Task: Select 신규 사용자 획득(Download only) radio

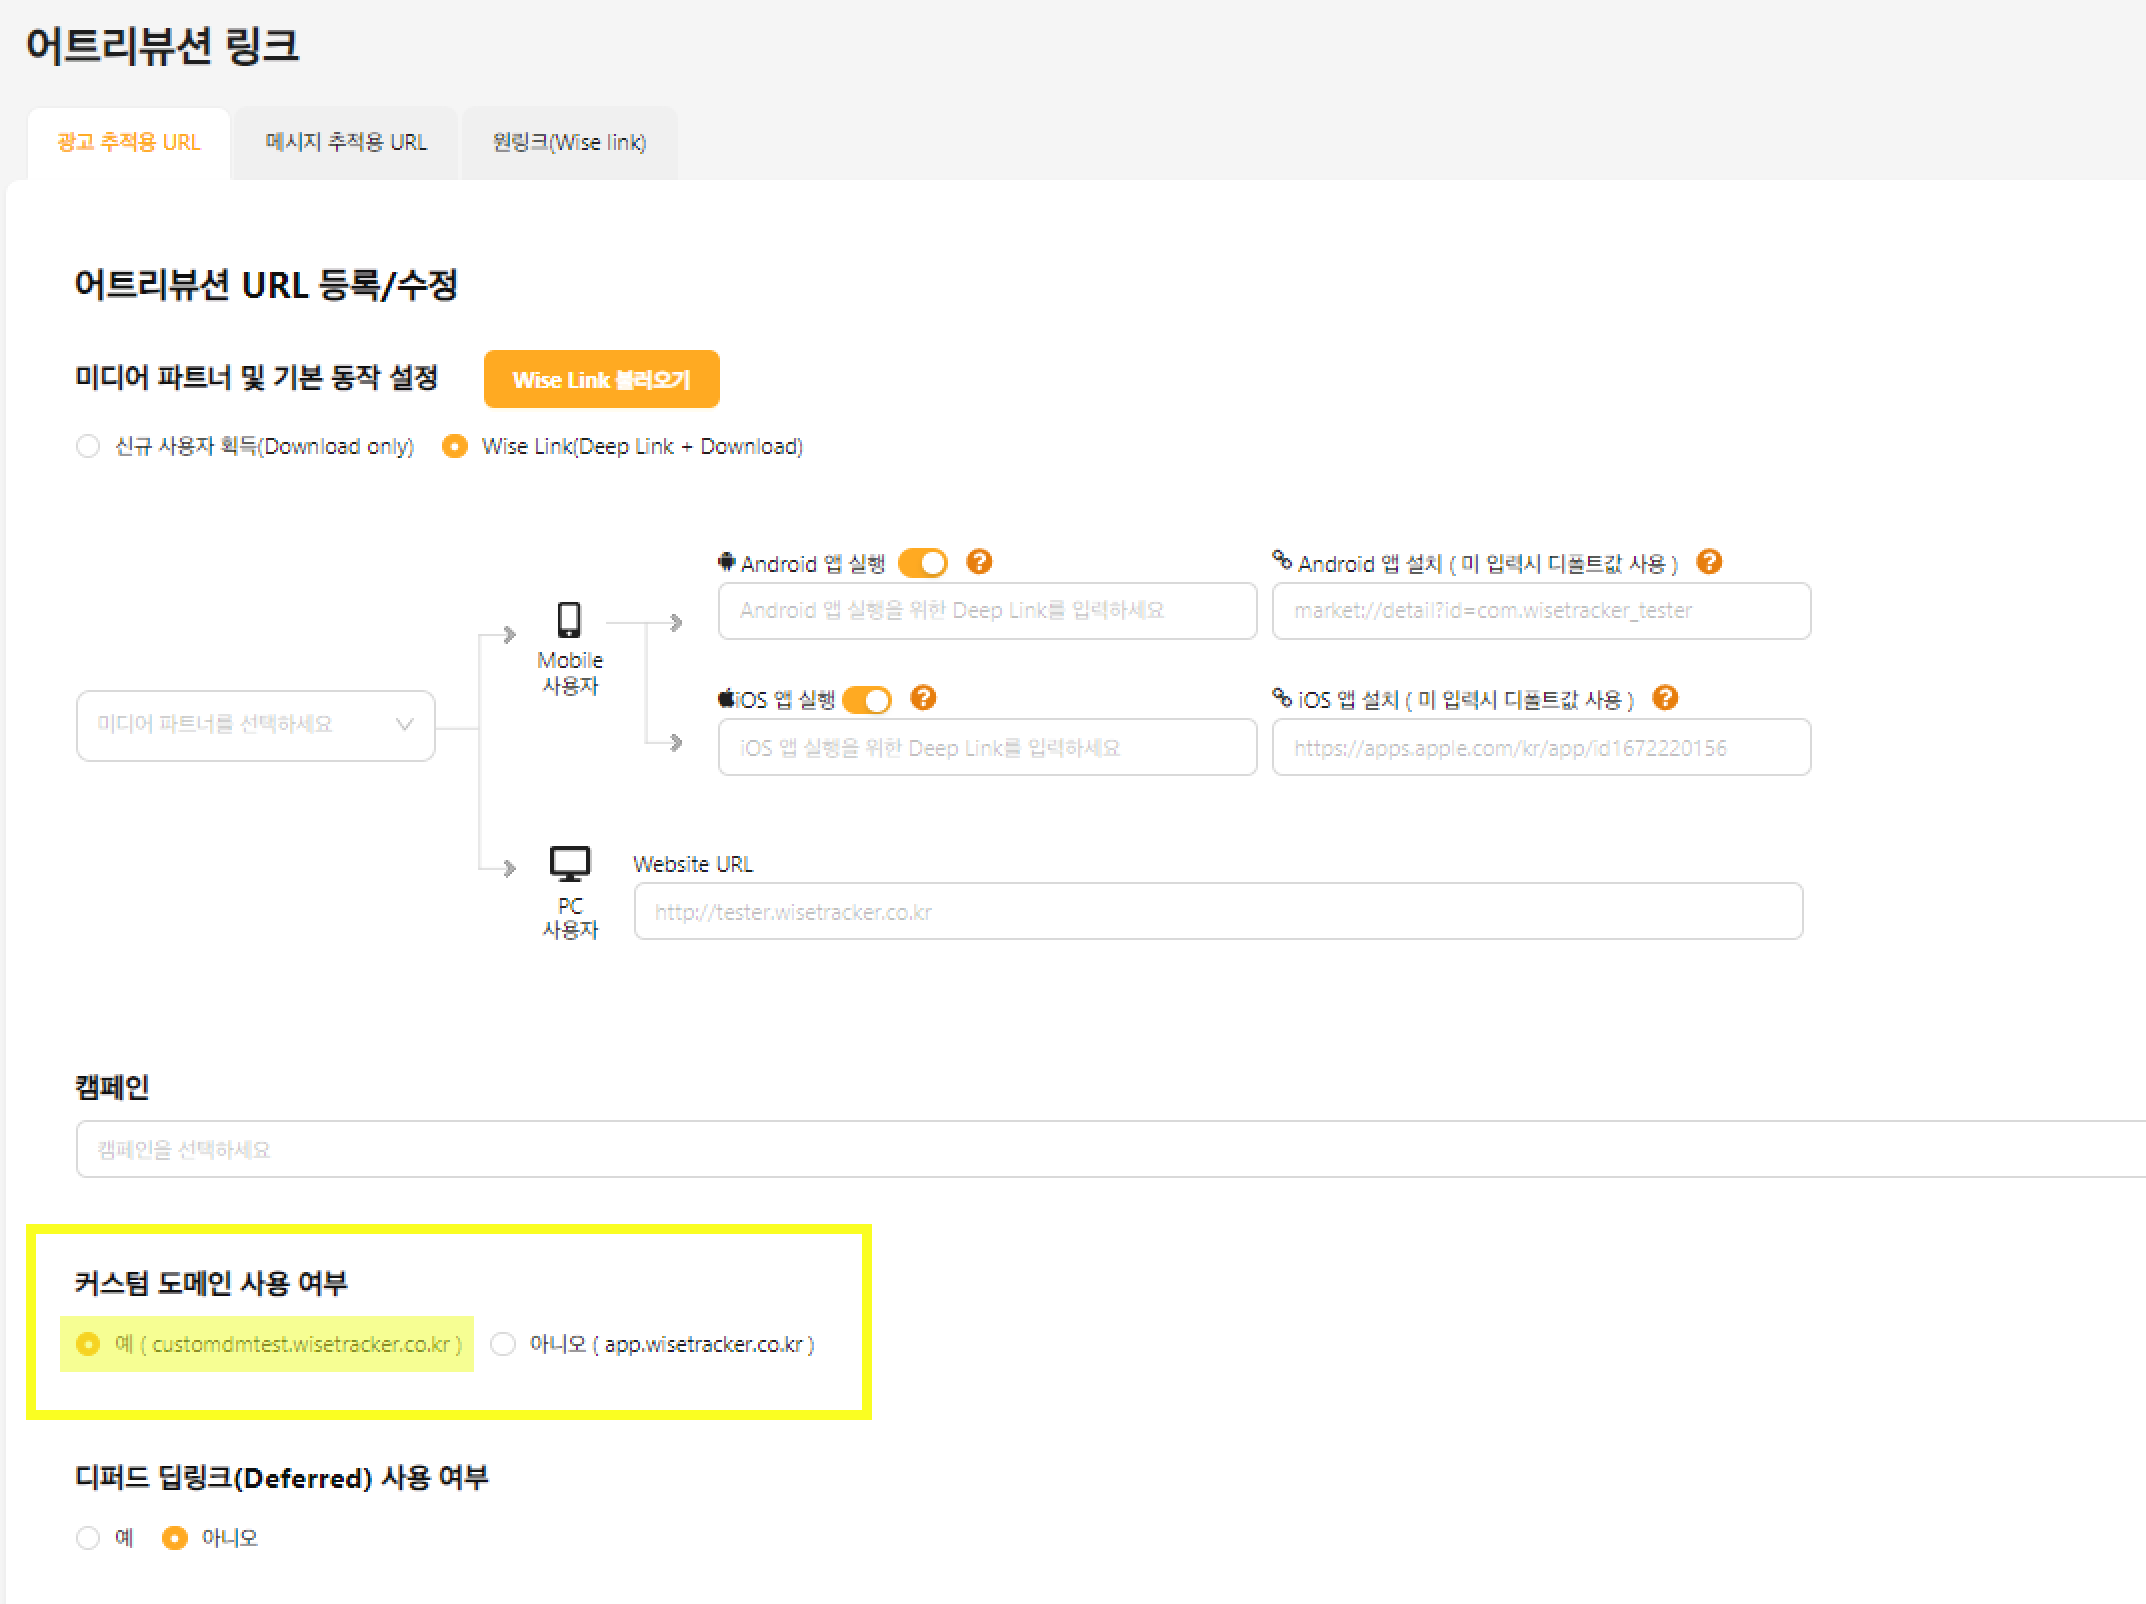Action: tap(88, 446)
